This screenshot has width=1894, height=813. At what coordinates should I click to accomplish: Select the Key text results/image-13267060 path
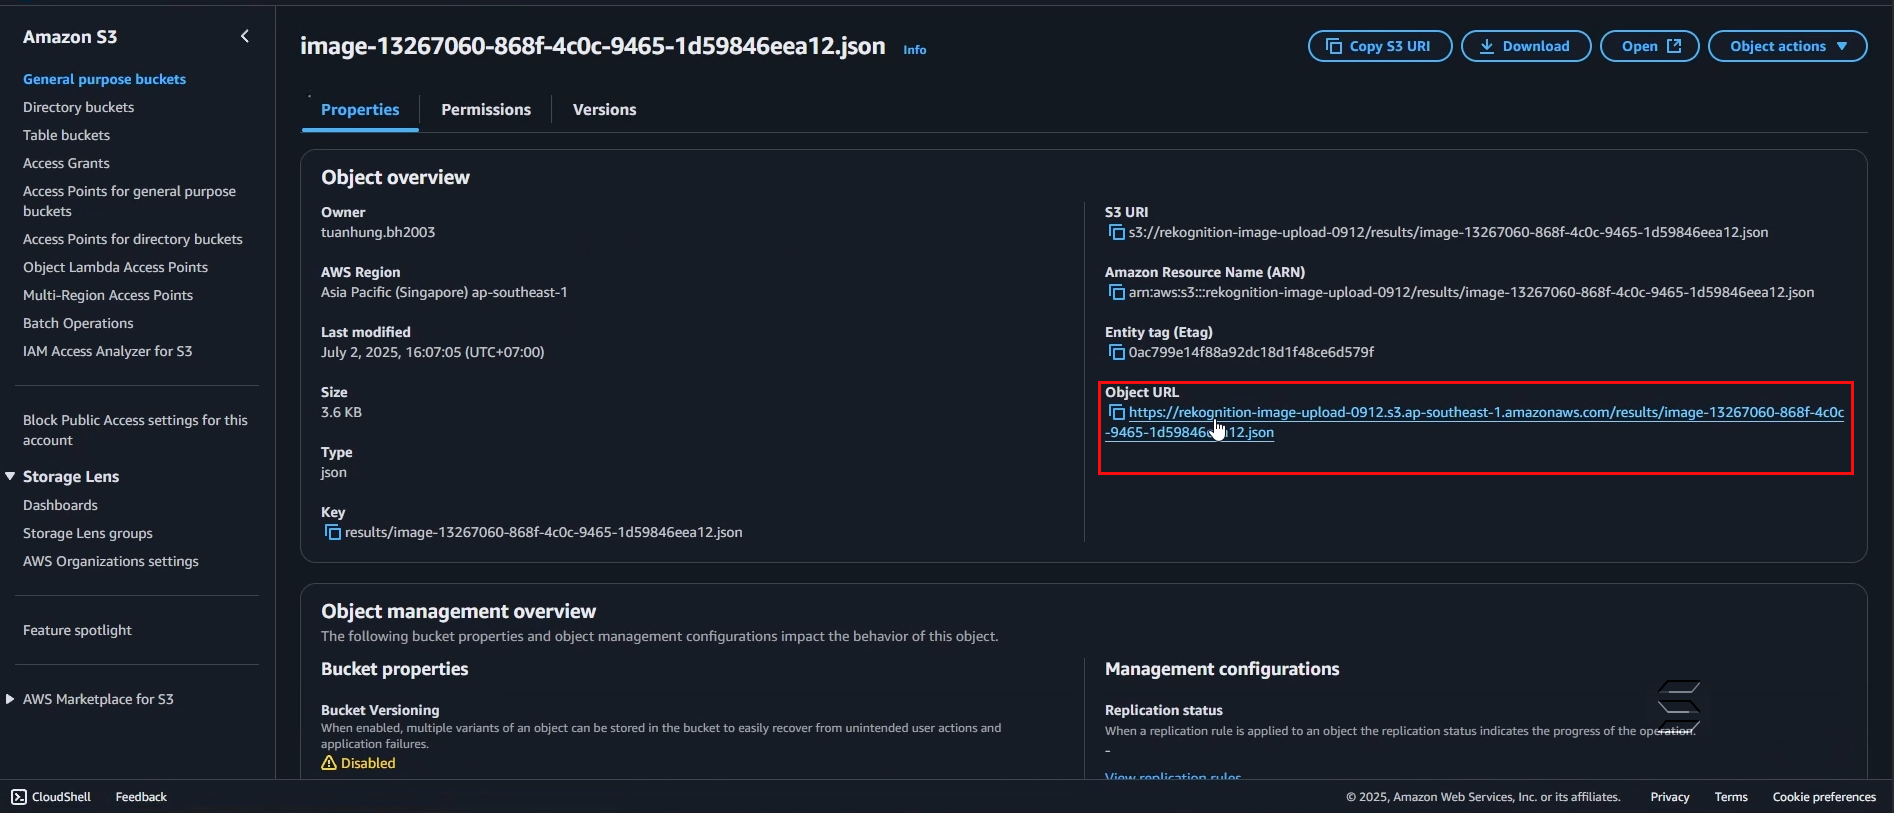click(x=543, y=532)
